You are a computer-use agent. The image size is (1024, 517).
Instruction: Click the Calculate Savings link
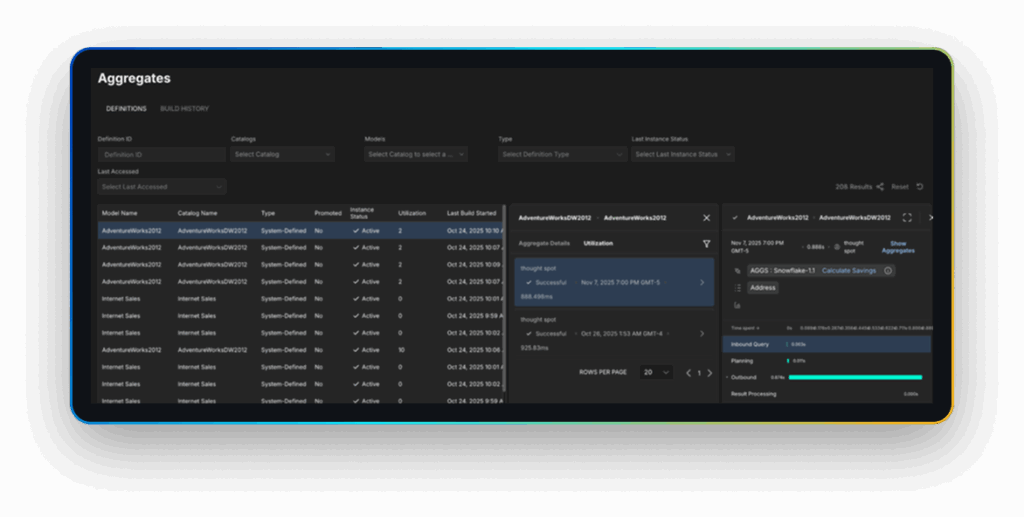pos(848,270)
